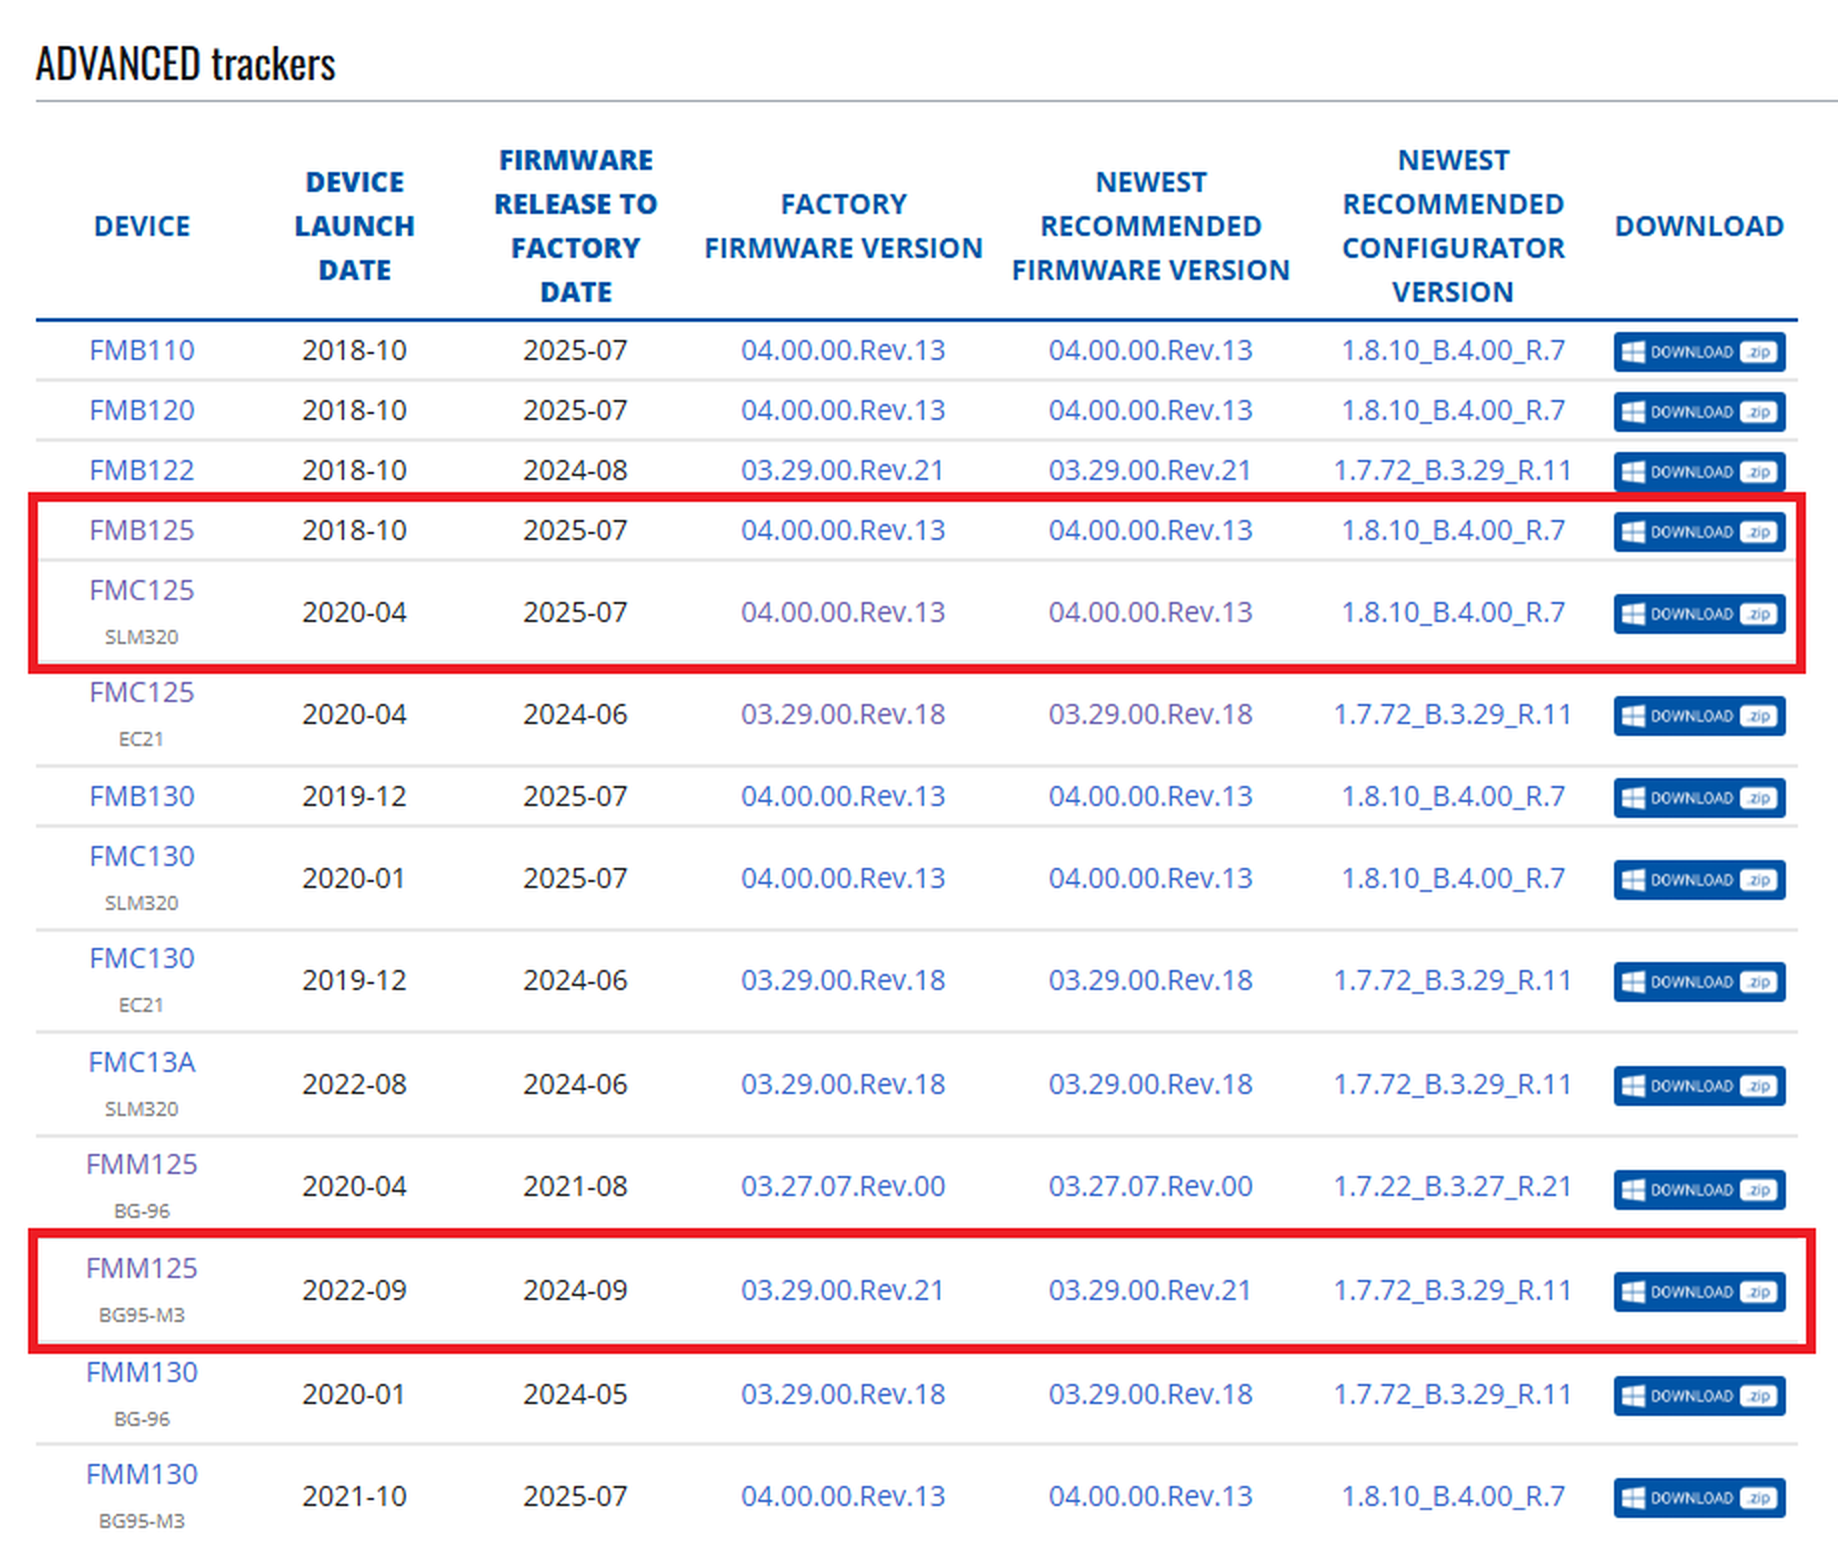
Task: Open FMC13A newest recommended firmware 03.29.00.Rev.18
Action: click(1151, 1084)
